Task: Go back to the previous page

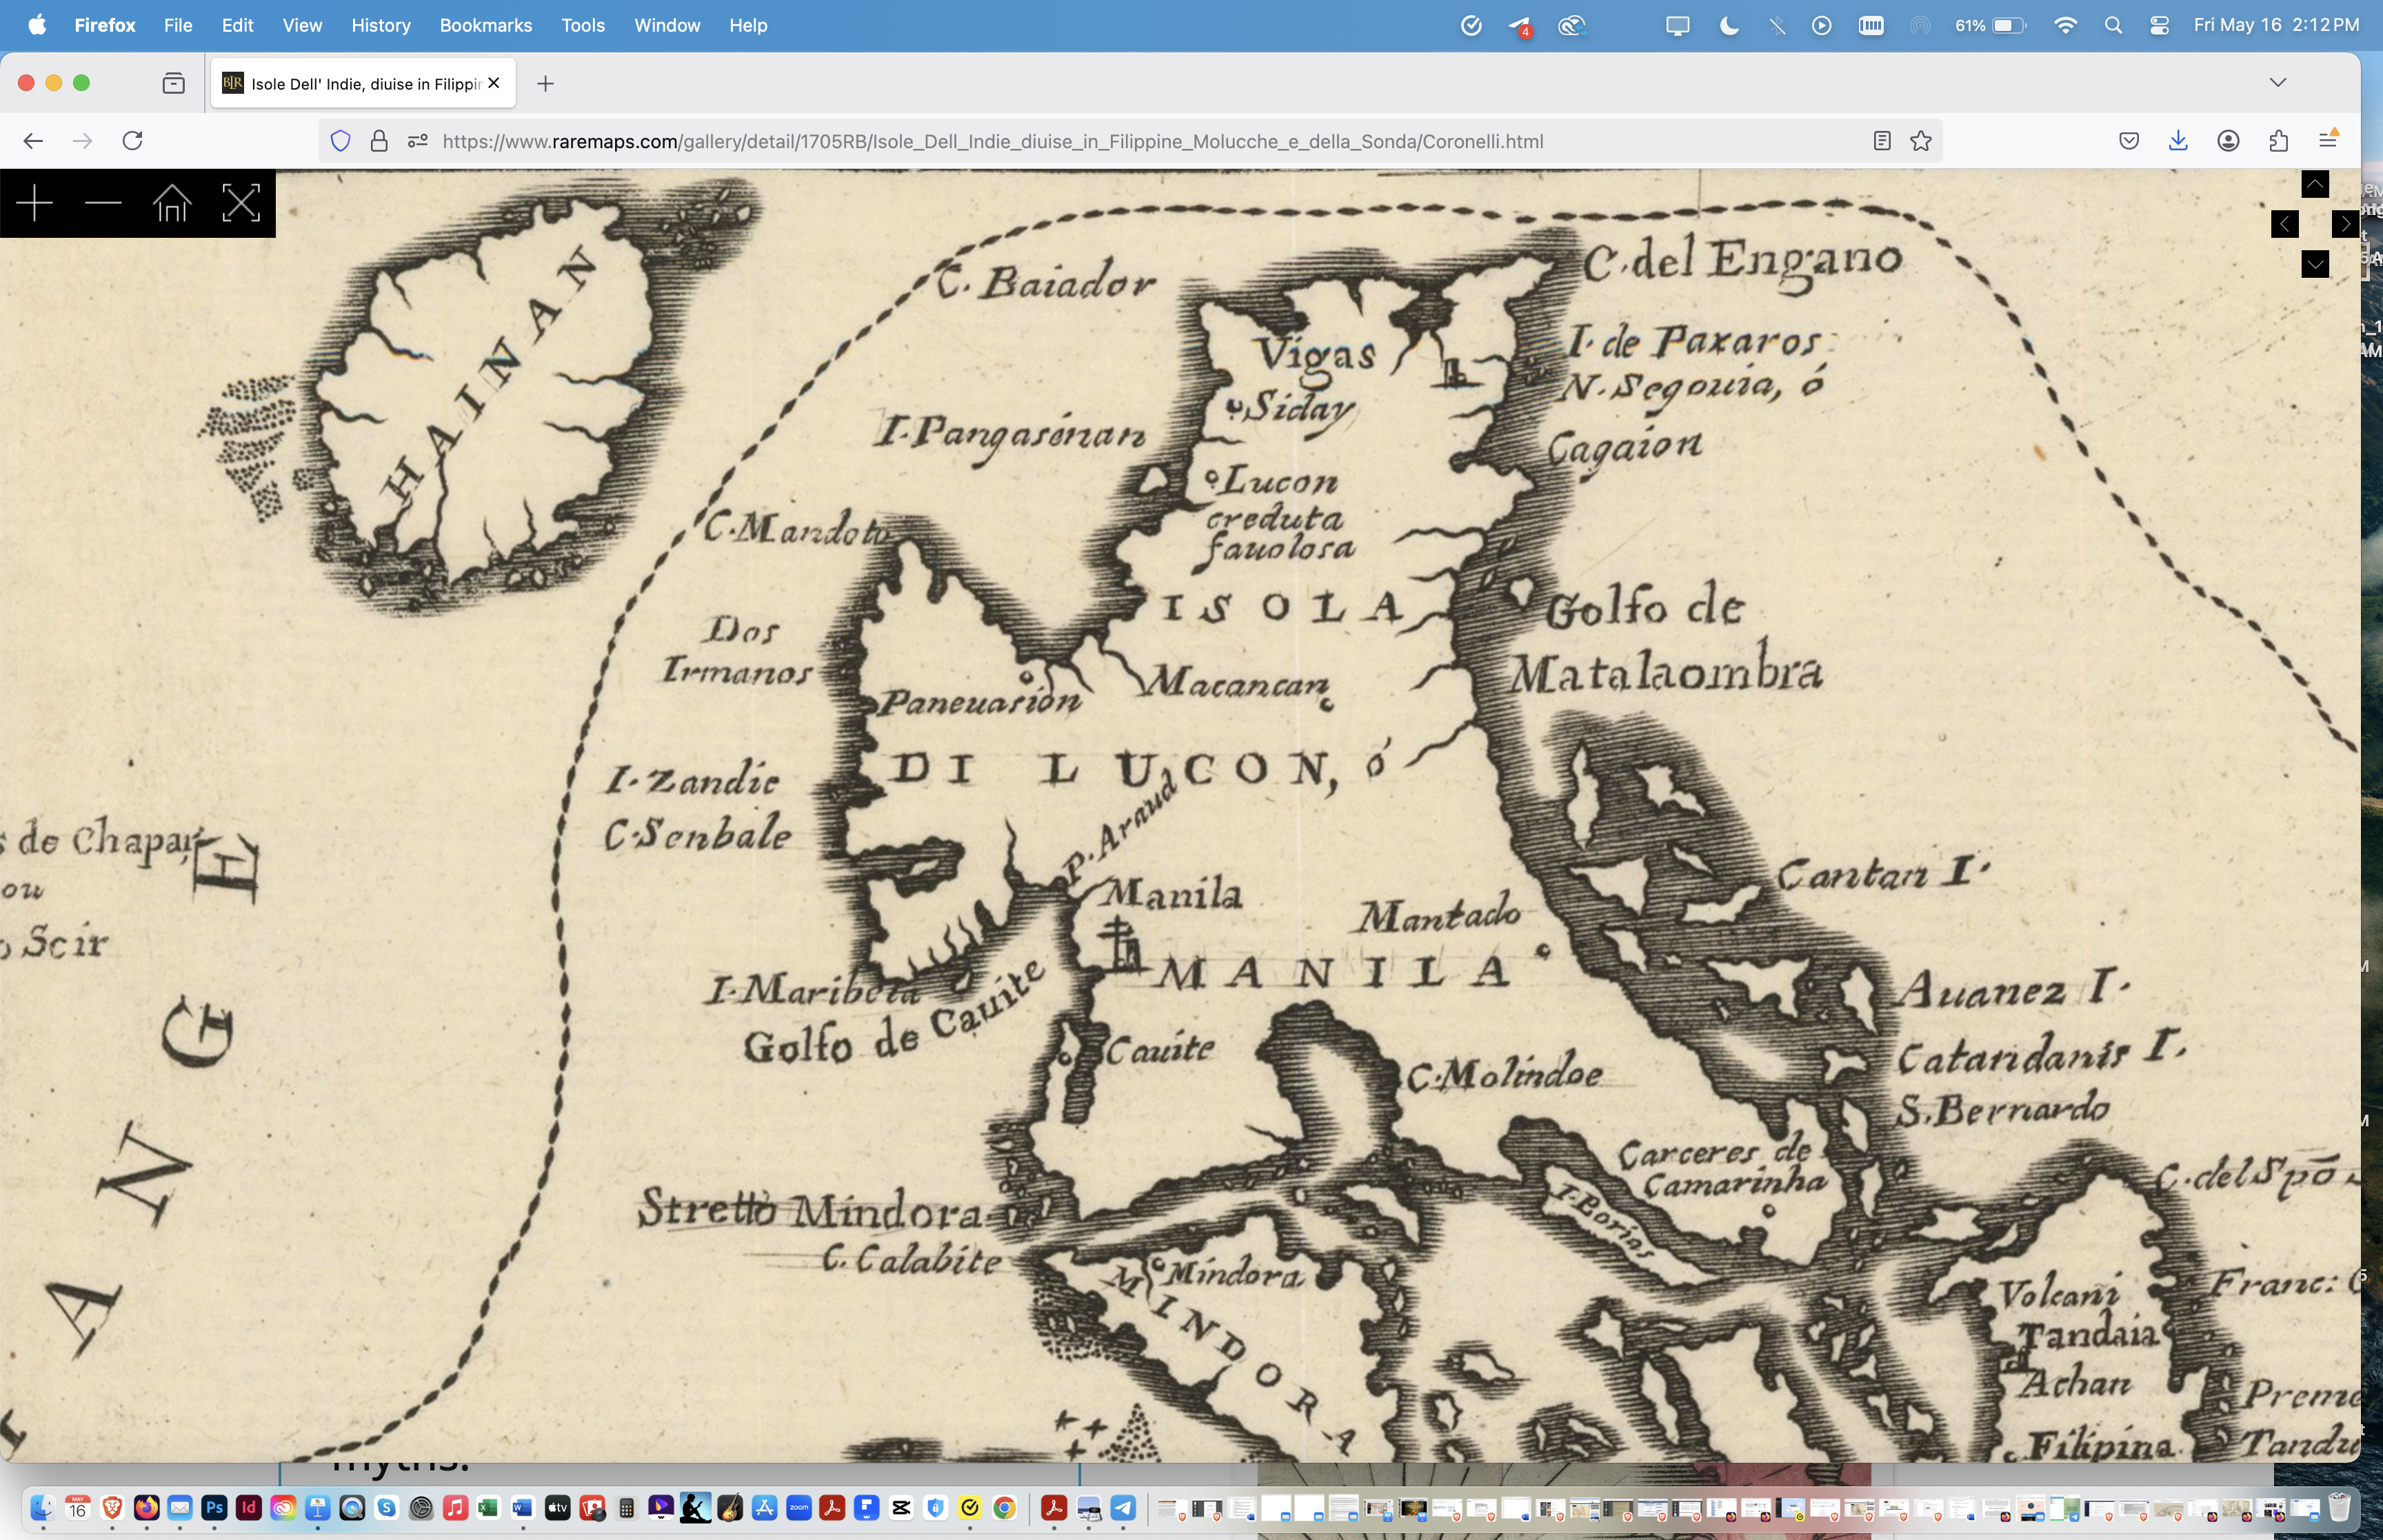Action: tap(33, 141)
